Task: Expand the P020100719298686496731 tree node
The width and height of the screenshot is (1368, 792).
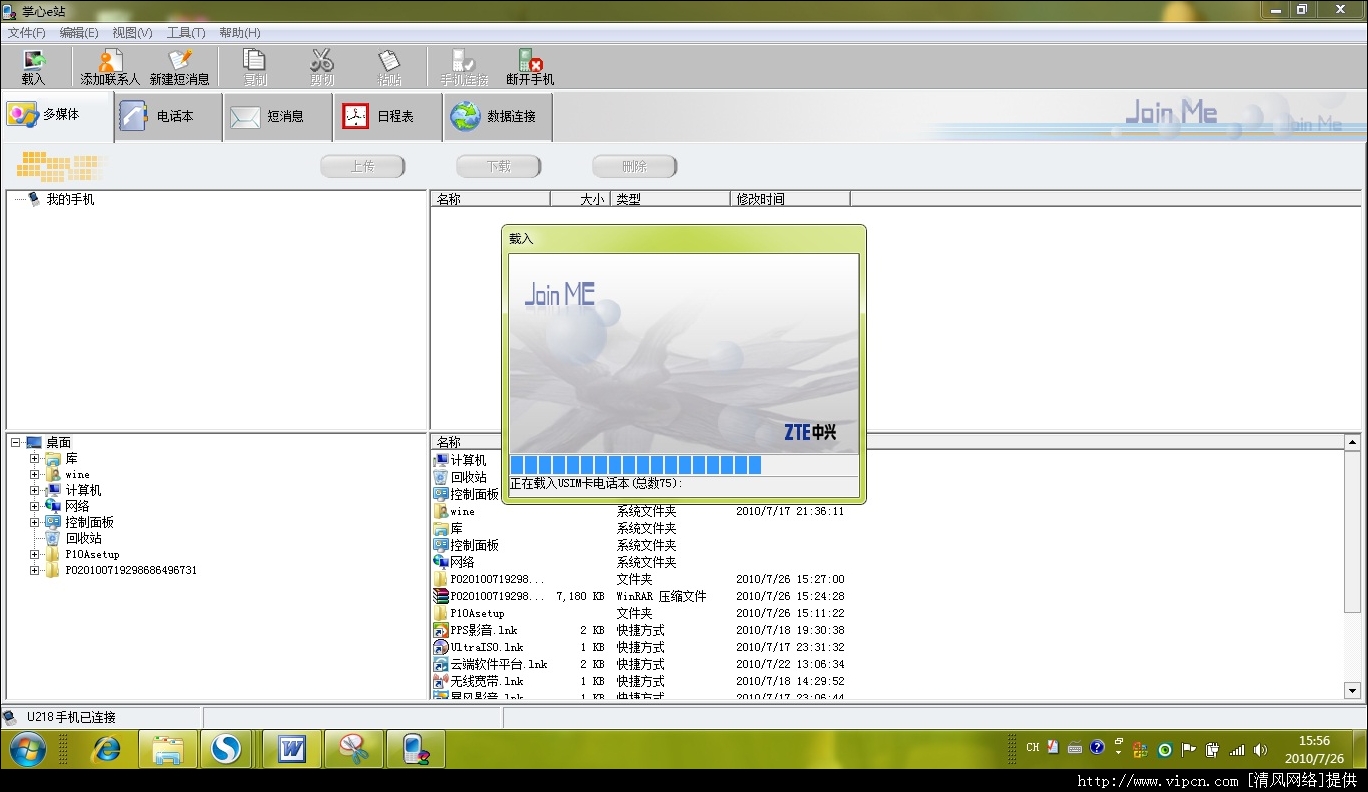Action: coord(34,570)
